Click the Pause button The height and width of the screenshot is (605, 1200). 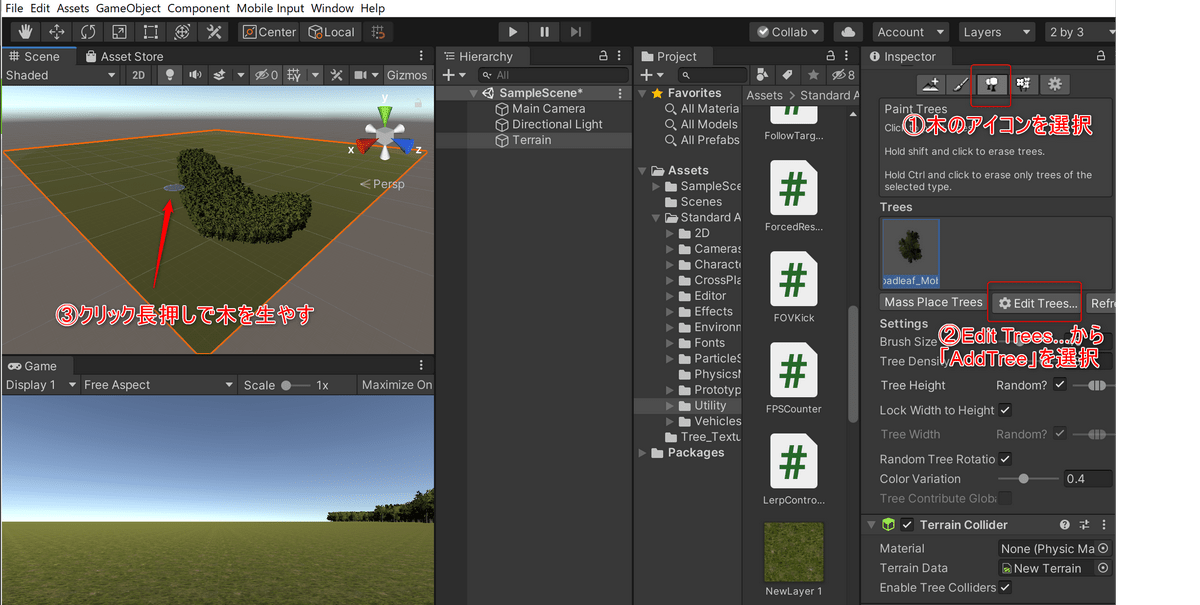(x=544, y=32)
